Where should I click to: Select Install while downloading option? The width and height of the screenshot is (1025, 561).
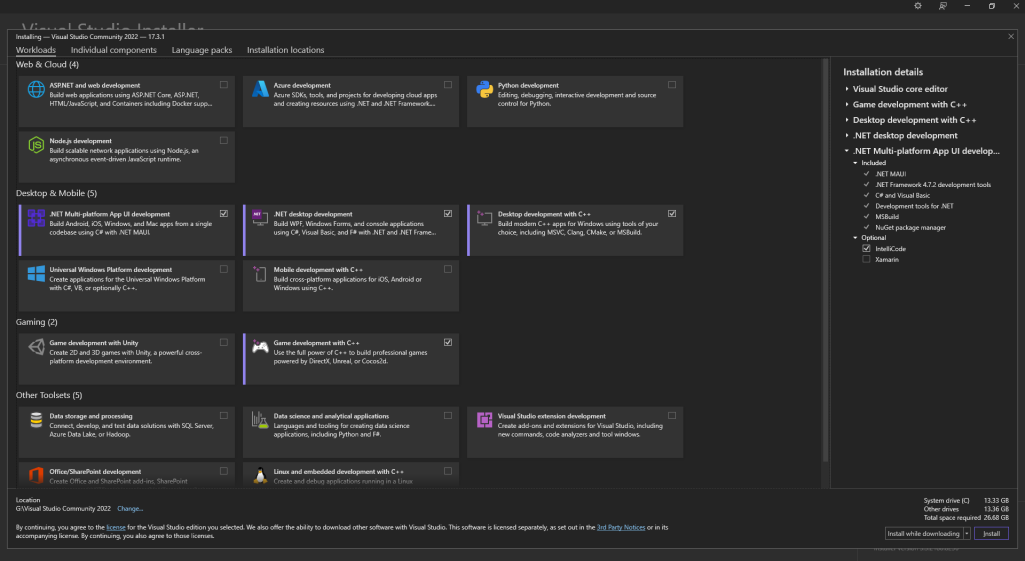pyautogui.click(x=924, y=534)
